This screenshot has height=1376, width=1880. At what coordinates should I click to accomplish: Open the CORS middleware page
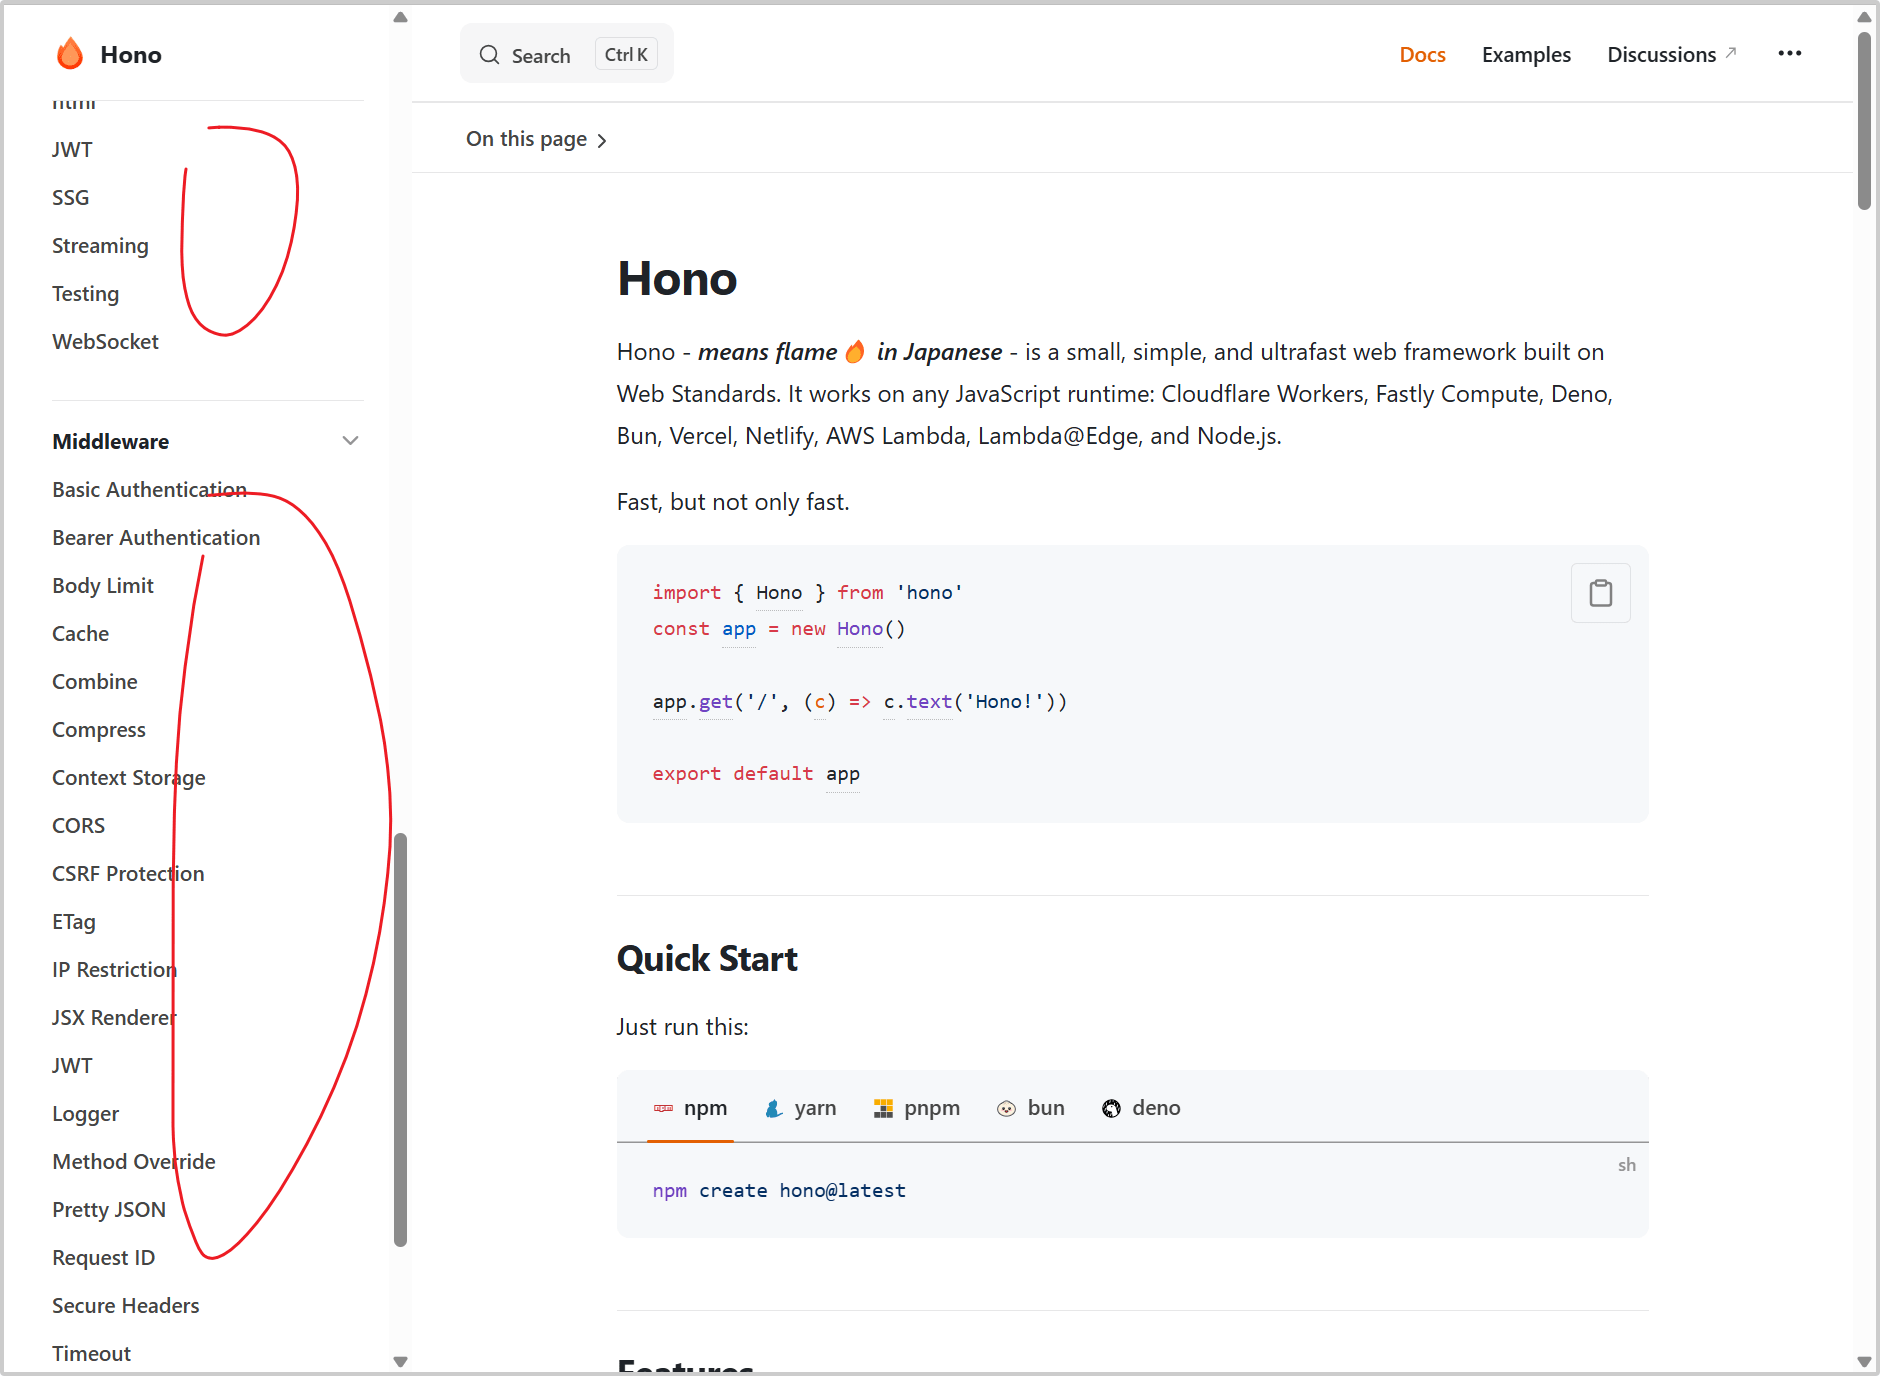click(79, 826)
